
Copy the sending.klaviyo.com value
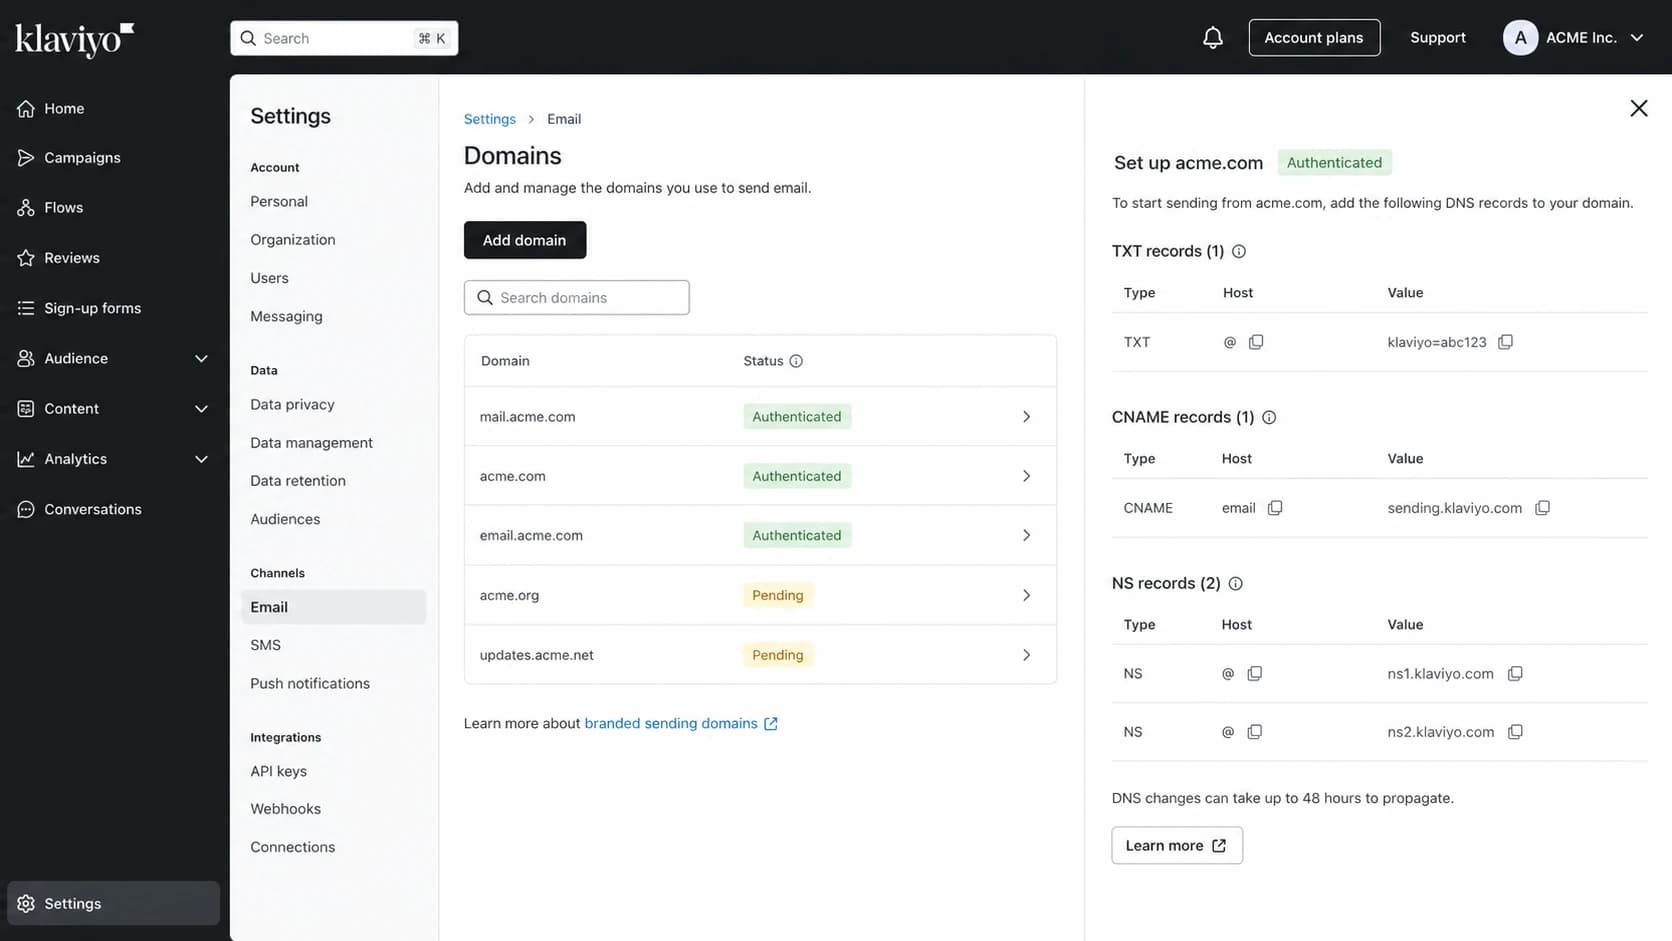[x=1542, y=508]
